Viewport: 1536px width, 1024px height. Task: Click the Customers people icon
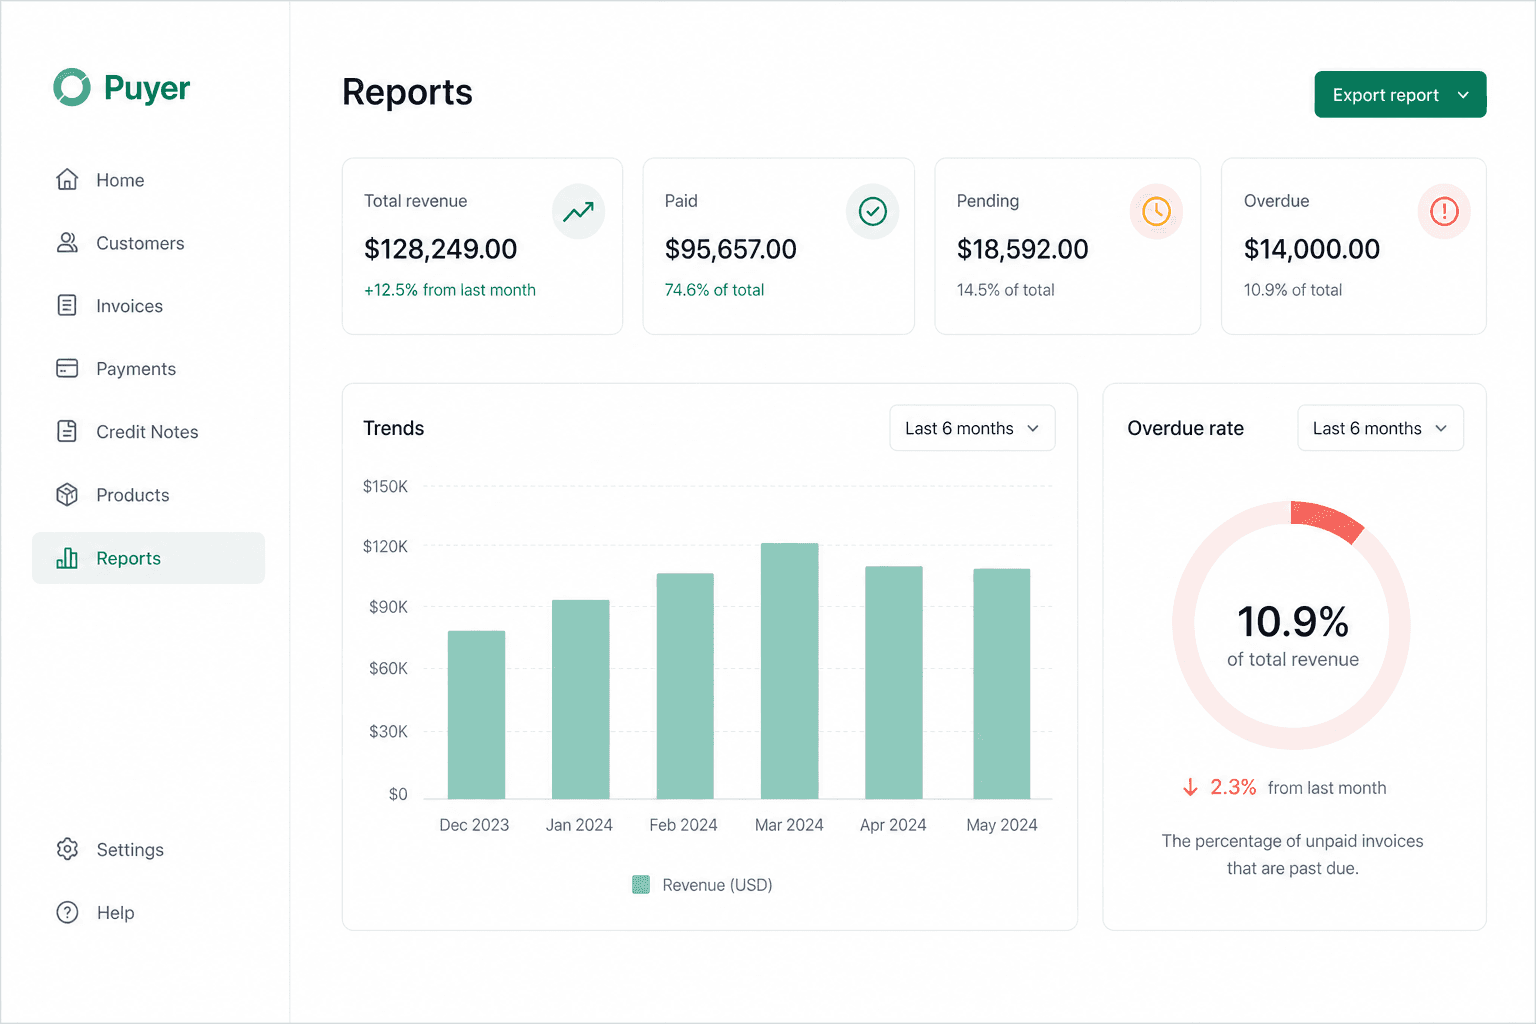tap(67, 242)
